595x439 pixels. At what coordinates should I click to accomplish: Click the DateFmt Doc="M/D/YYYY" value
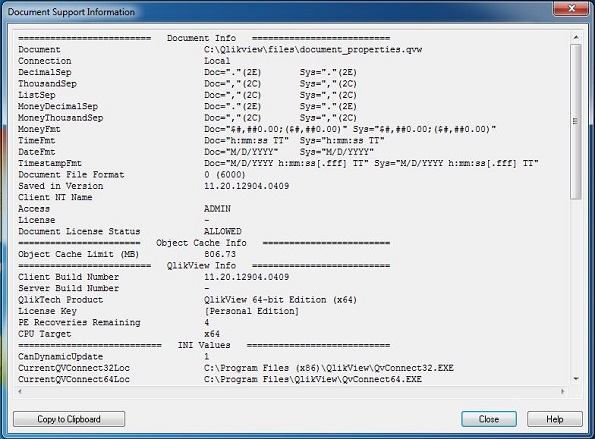(241, 152)
